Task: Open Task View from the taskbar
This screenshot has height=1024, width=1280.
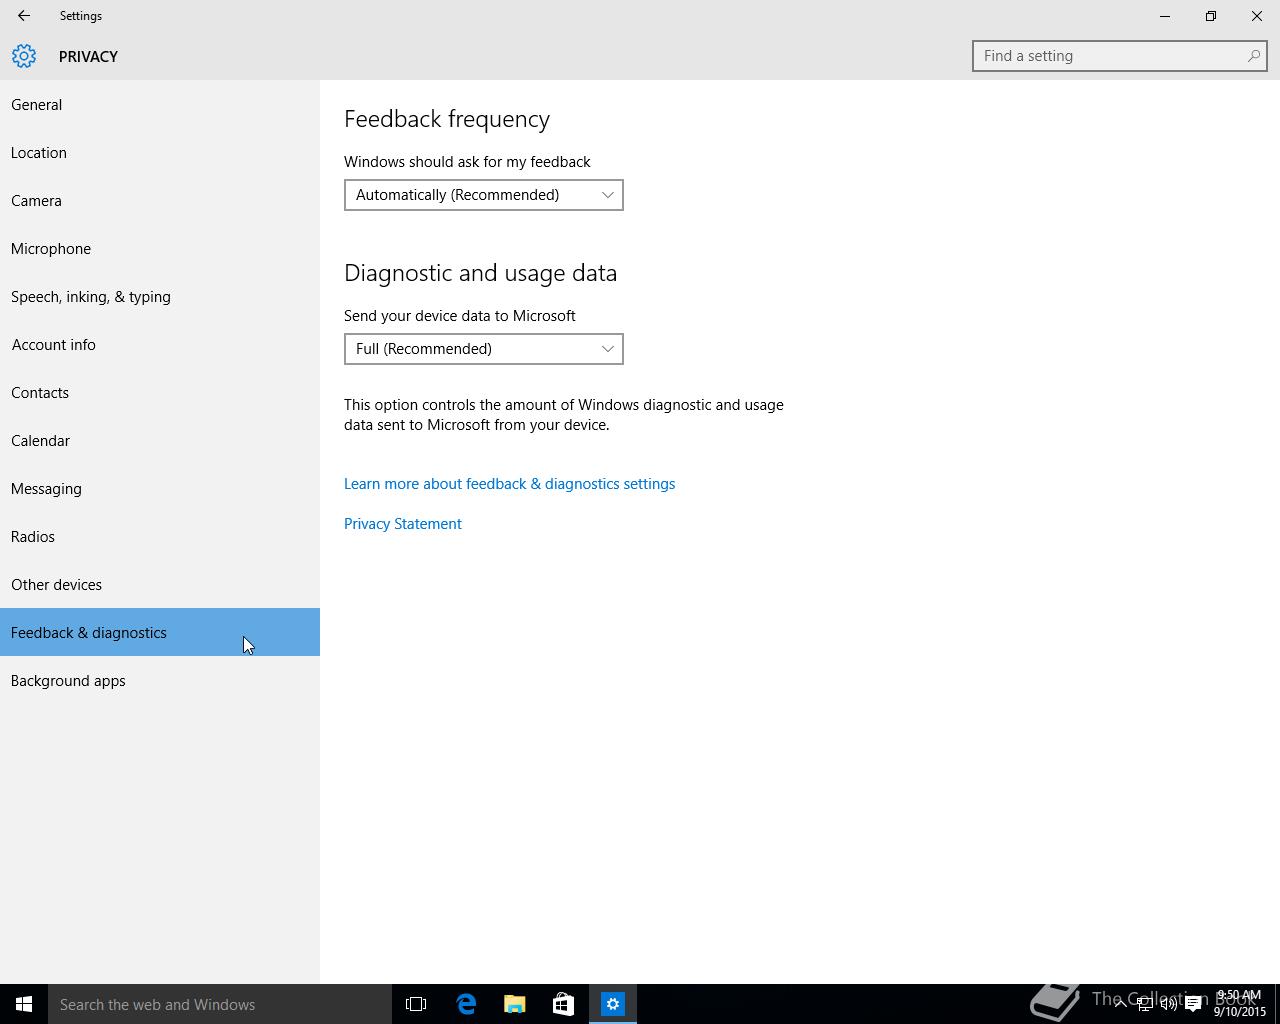Action: 416,1004
